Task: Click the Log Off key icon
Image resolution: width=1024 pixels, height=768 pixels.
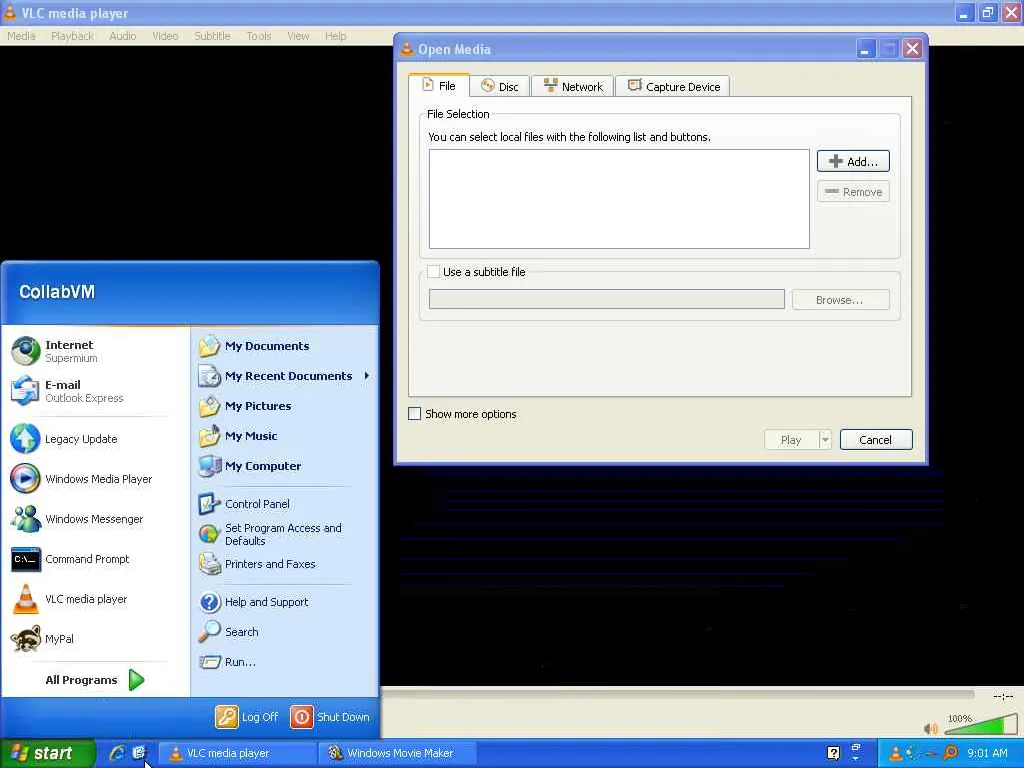Action: coord(227,716)
